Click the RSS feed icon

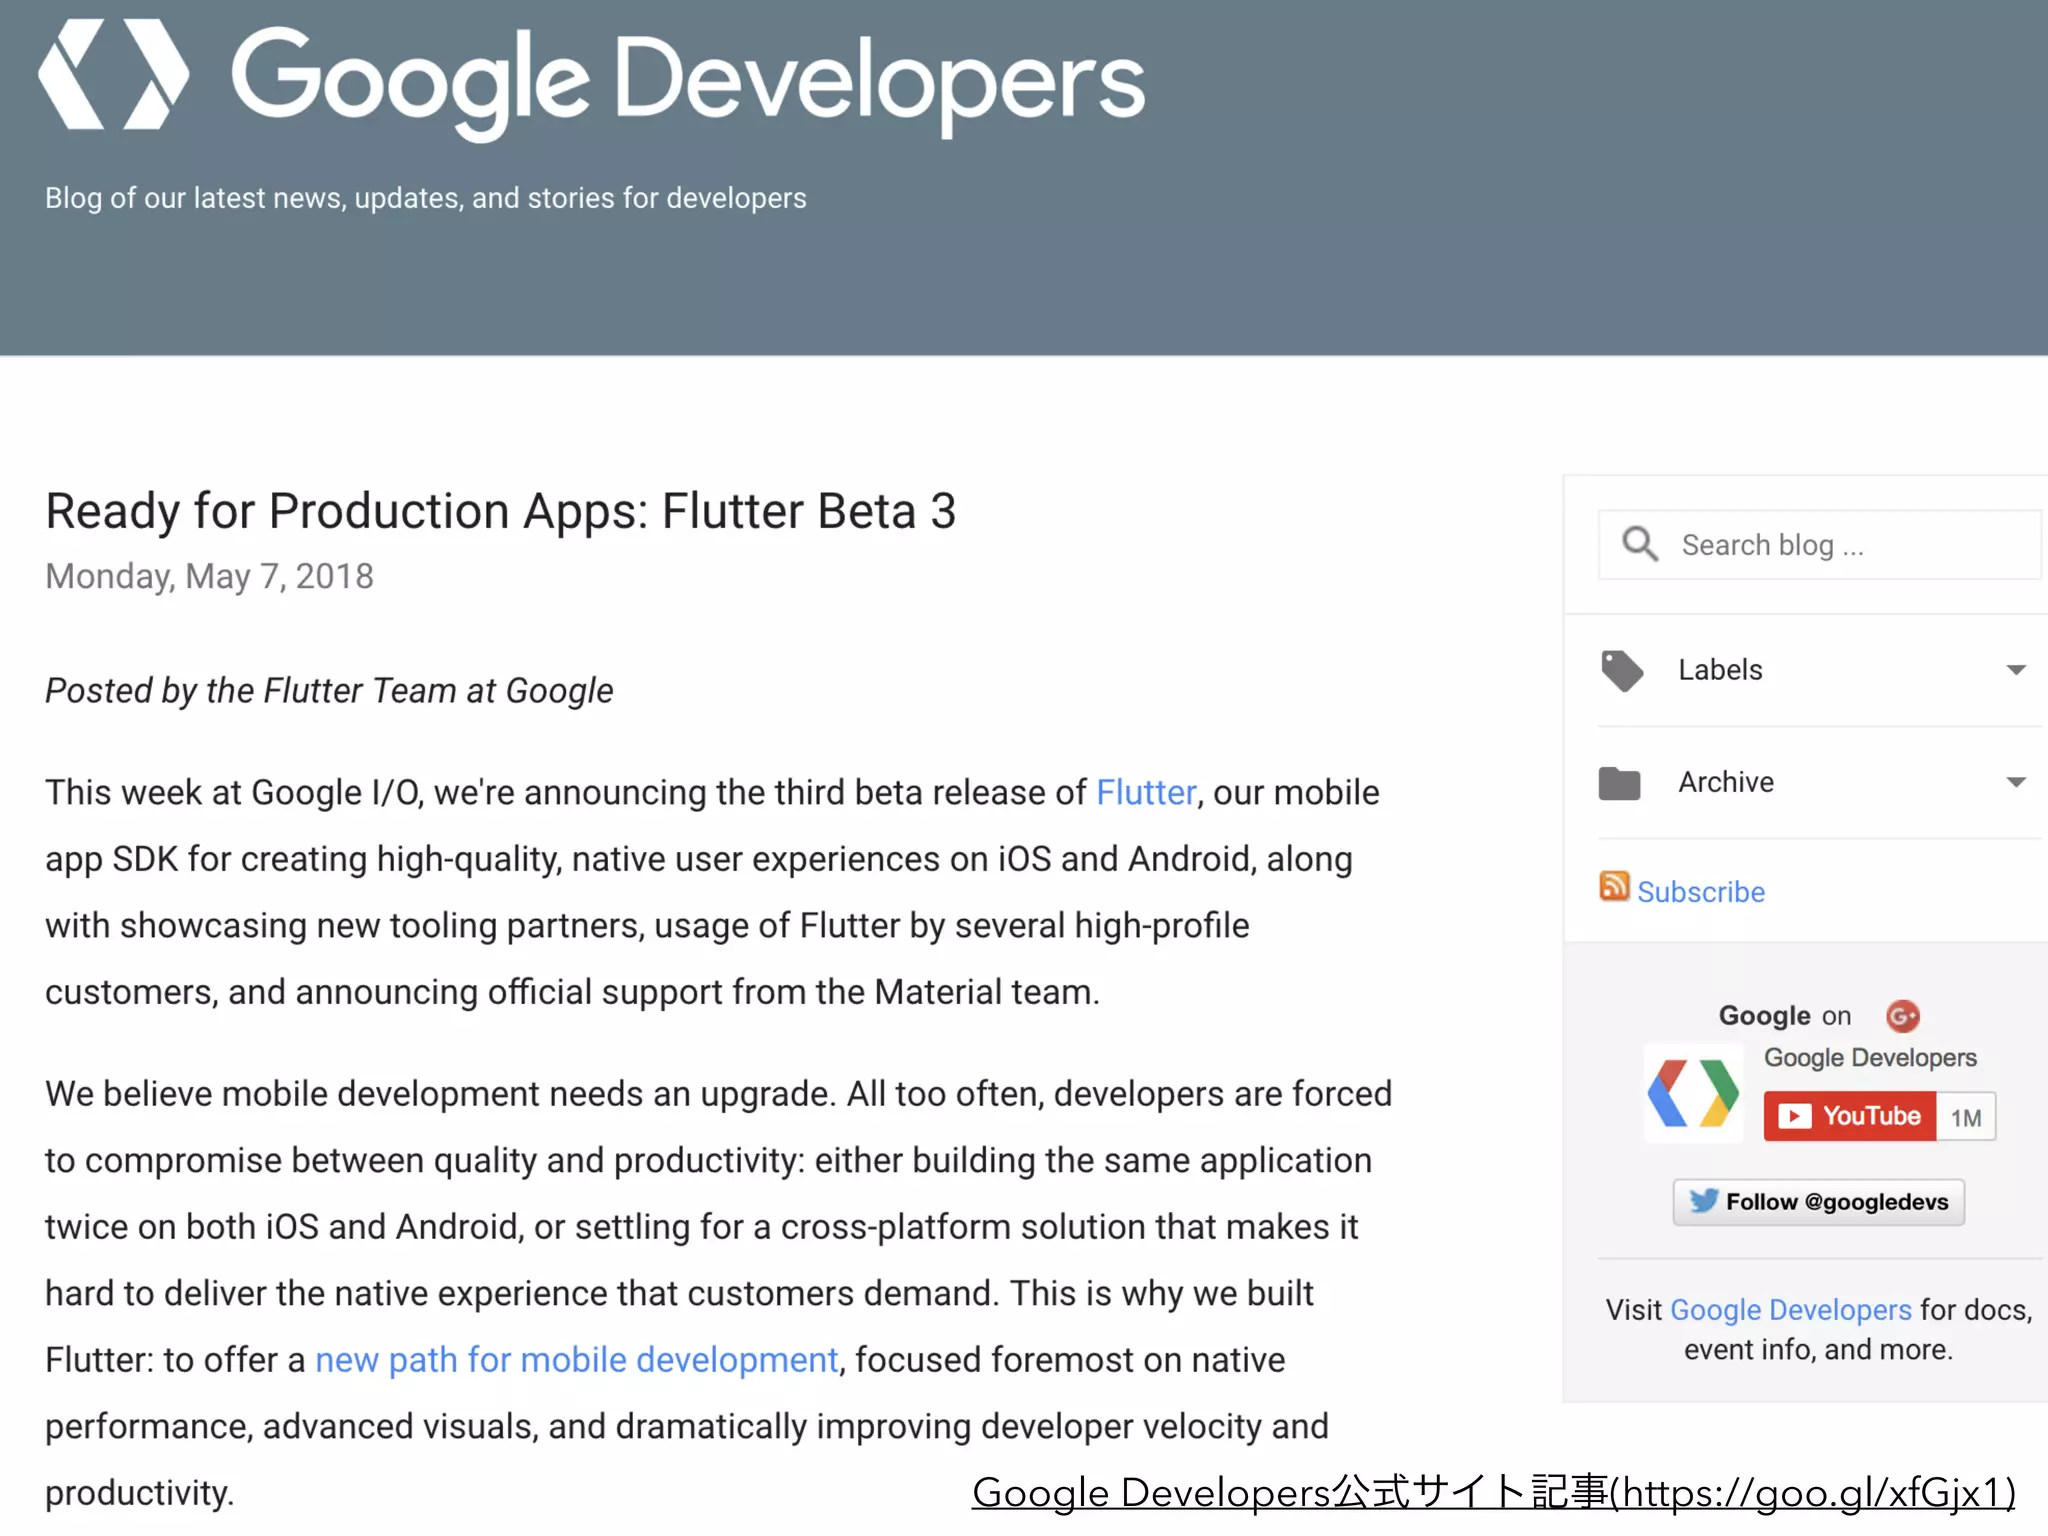(x=1614, y=886)
